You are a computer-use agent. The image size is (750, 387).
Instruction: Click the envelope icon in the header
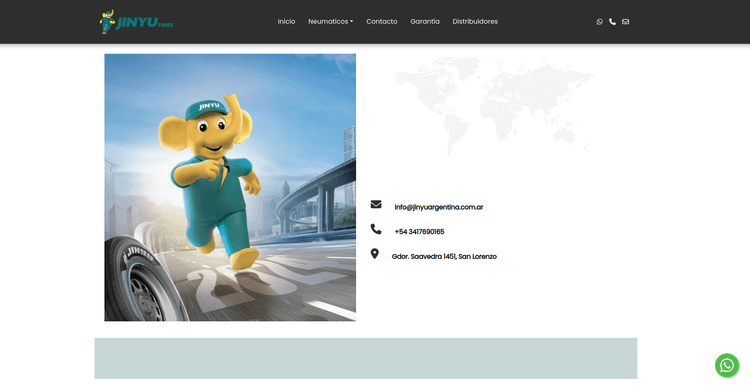pyautogui.click(x=625, y=22)
